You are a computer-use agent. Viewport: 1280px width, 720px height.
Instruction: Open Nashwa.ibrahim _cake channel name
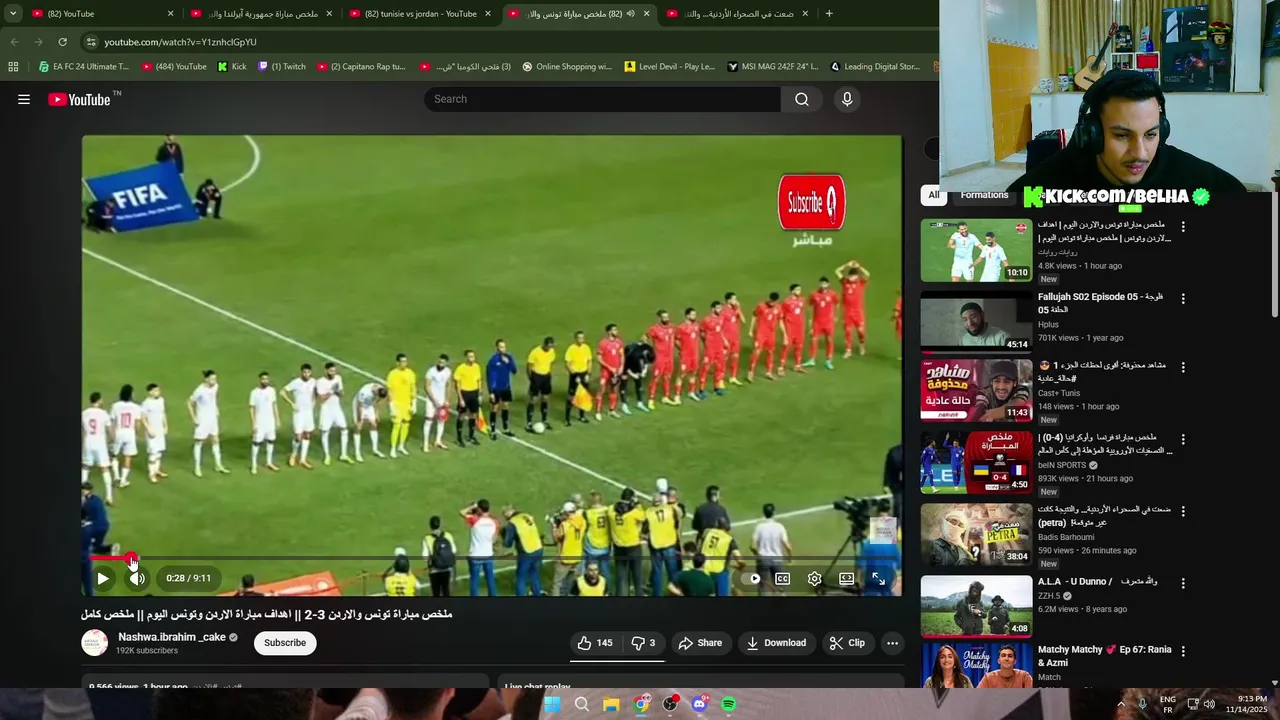pos(172,637)
